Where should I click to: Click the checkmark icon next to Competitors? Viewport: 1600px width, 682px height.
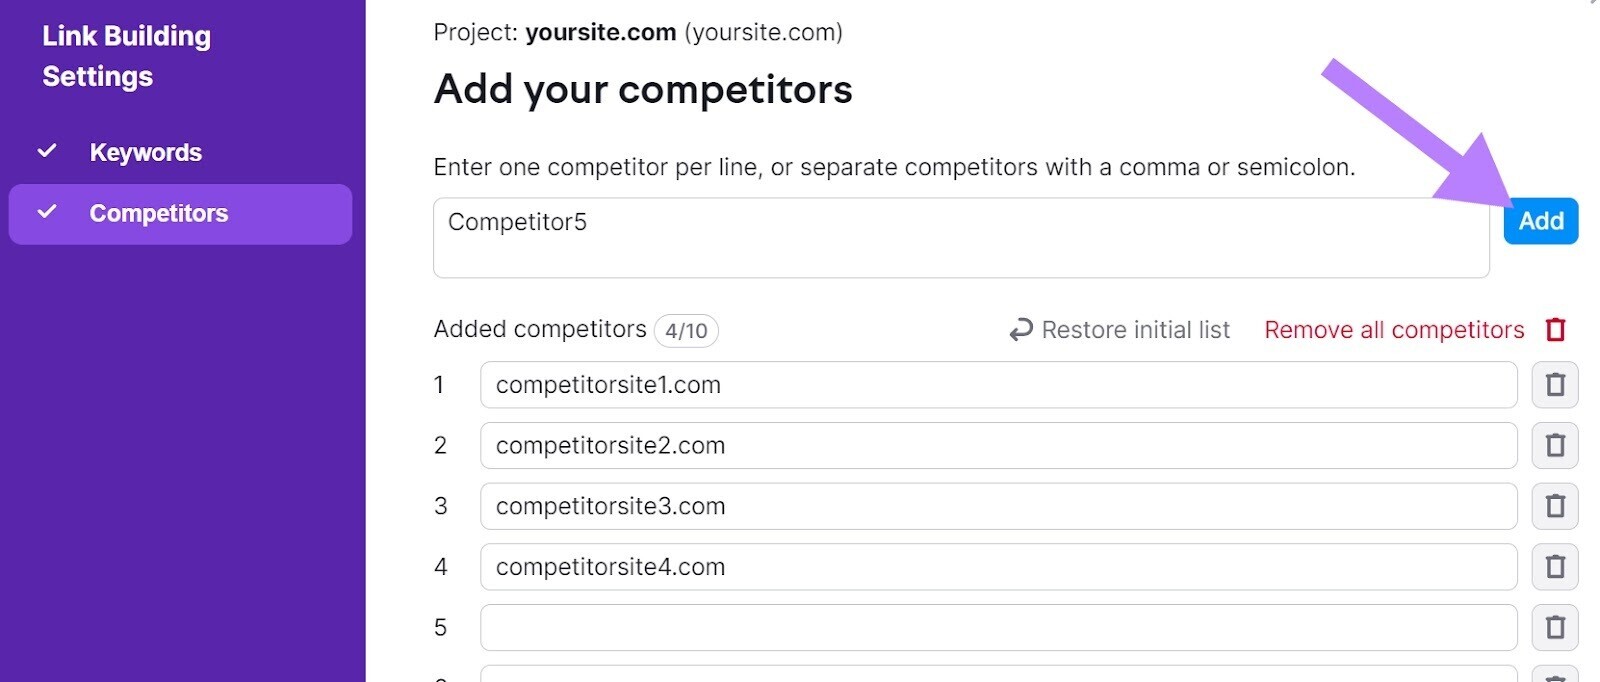tap(47, 212)
